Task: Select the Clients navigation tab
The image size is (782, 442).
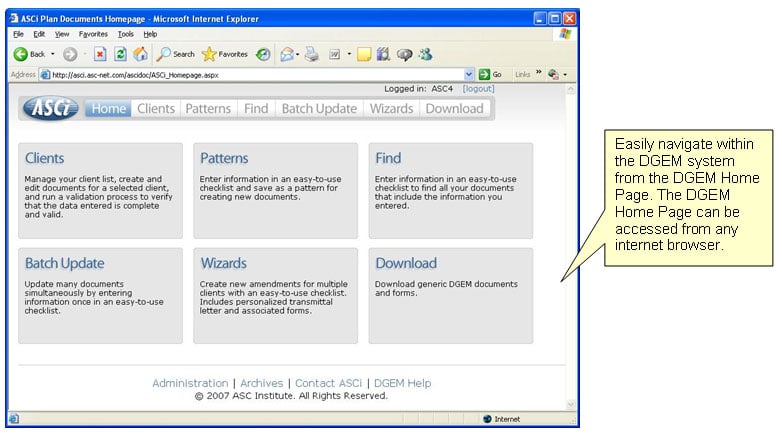Action: [156, 108]
